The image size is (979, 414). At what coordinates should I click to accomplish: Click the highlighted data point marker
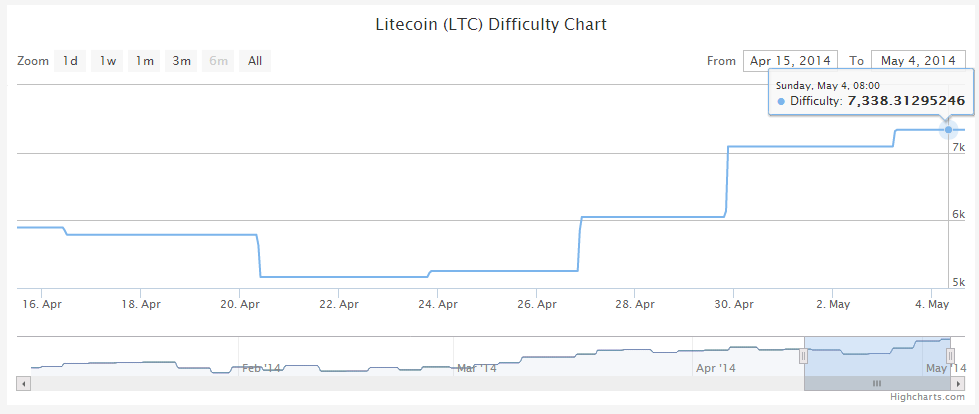coord(948,129)
